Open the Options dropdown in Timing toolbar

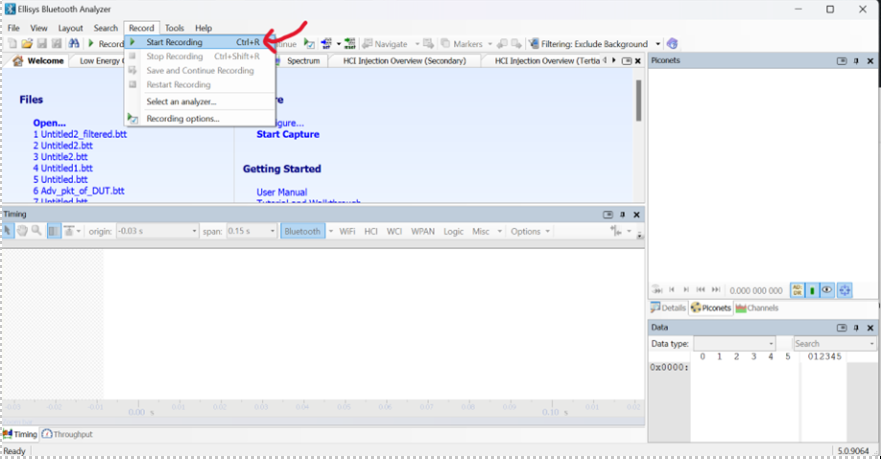pyautogui.click(x=530, y=231)
